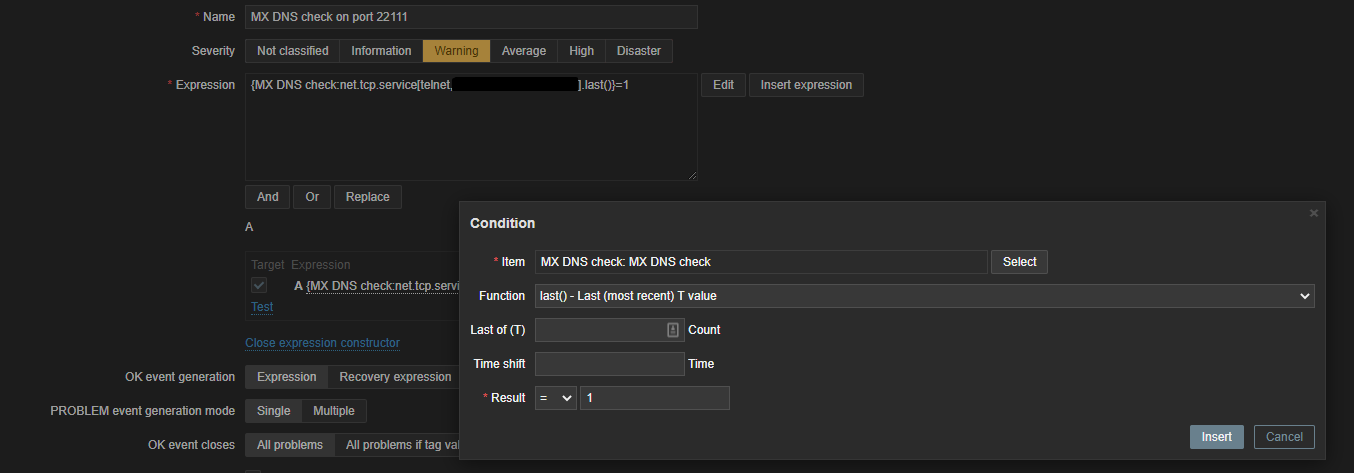Click the Close expression constructor link
Viewport: 1354px width, 473px height.
[x=322, y=343]
